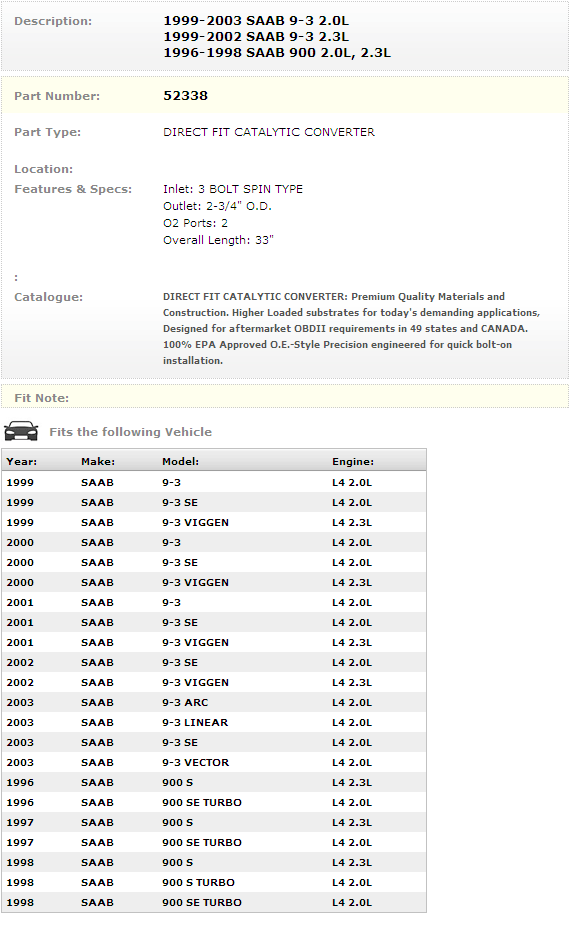Image resolution: width=570 pixels, height=941 pixels.
Task: Click Overall Length: 33" spec
Action: pyautogui.click(x=218, y=240)
